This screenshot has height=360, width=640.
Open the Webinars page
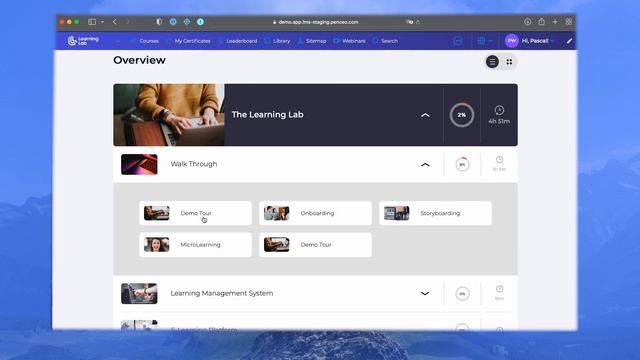tap(350, 41)
